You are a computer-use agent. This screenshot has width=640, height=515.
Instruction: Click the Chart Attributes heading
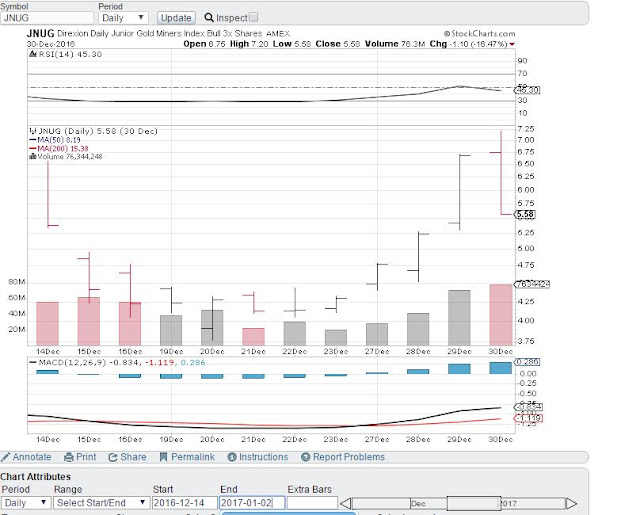click(x=36, y=477)
